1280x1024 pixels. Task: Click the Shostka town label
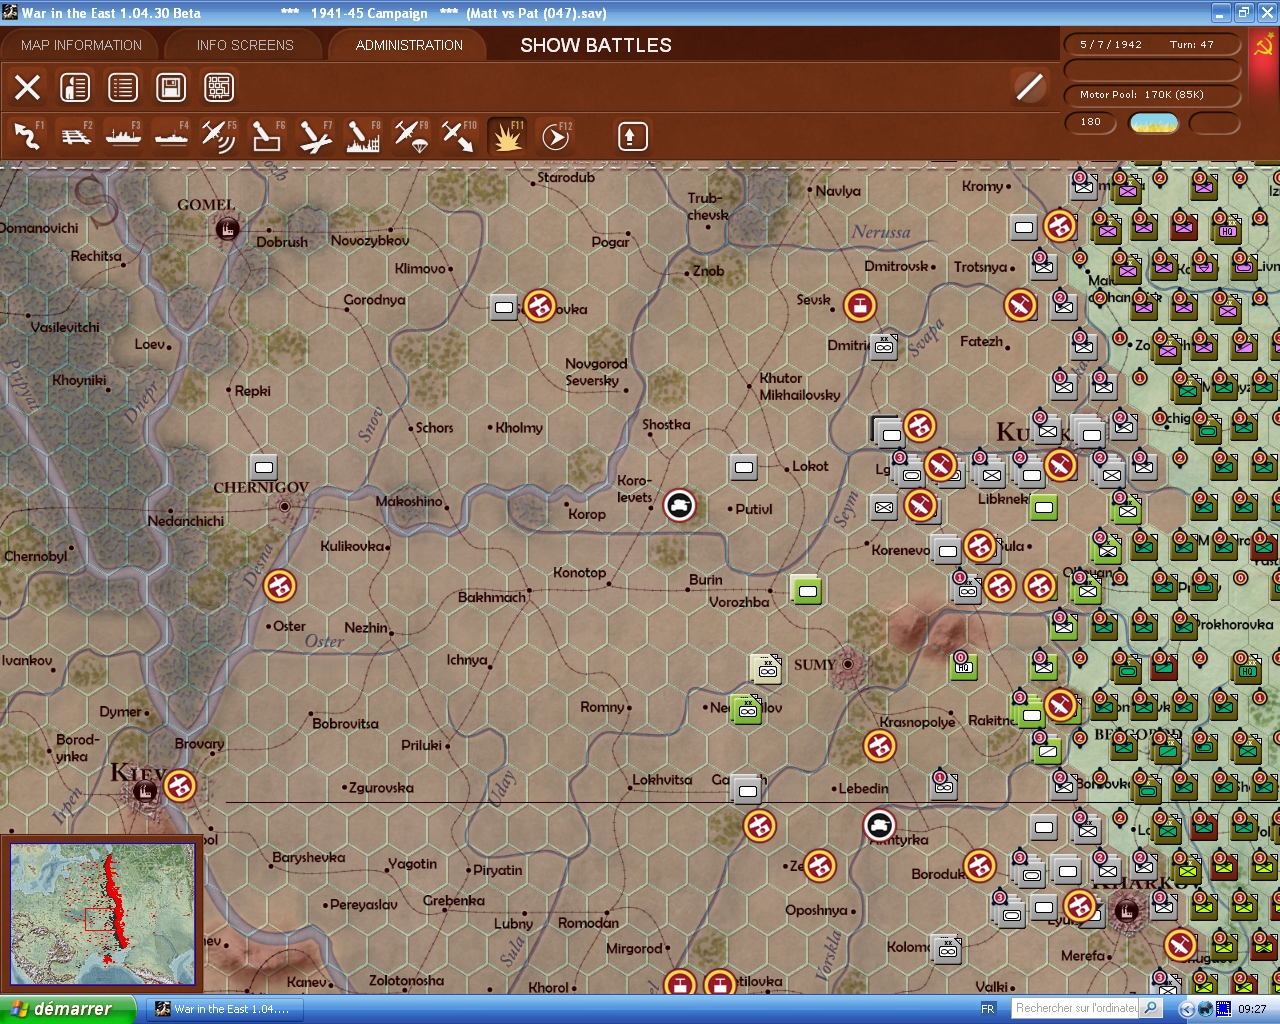666,425
